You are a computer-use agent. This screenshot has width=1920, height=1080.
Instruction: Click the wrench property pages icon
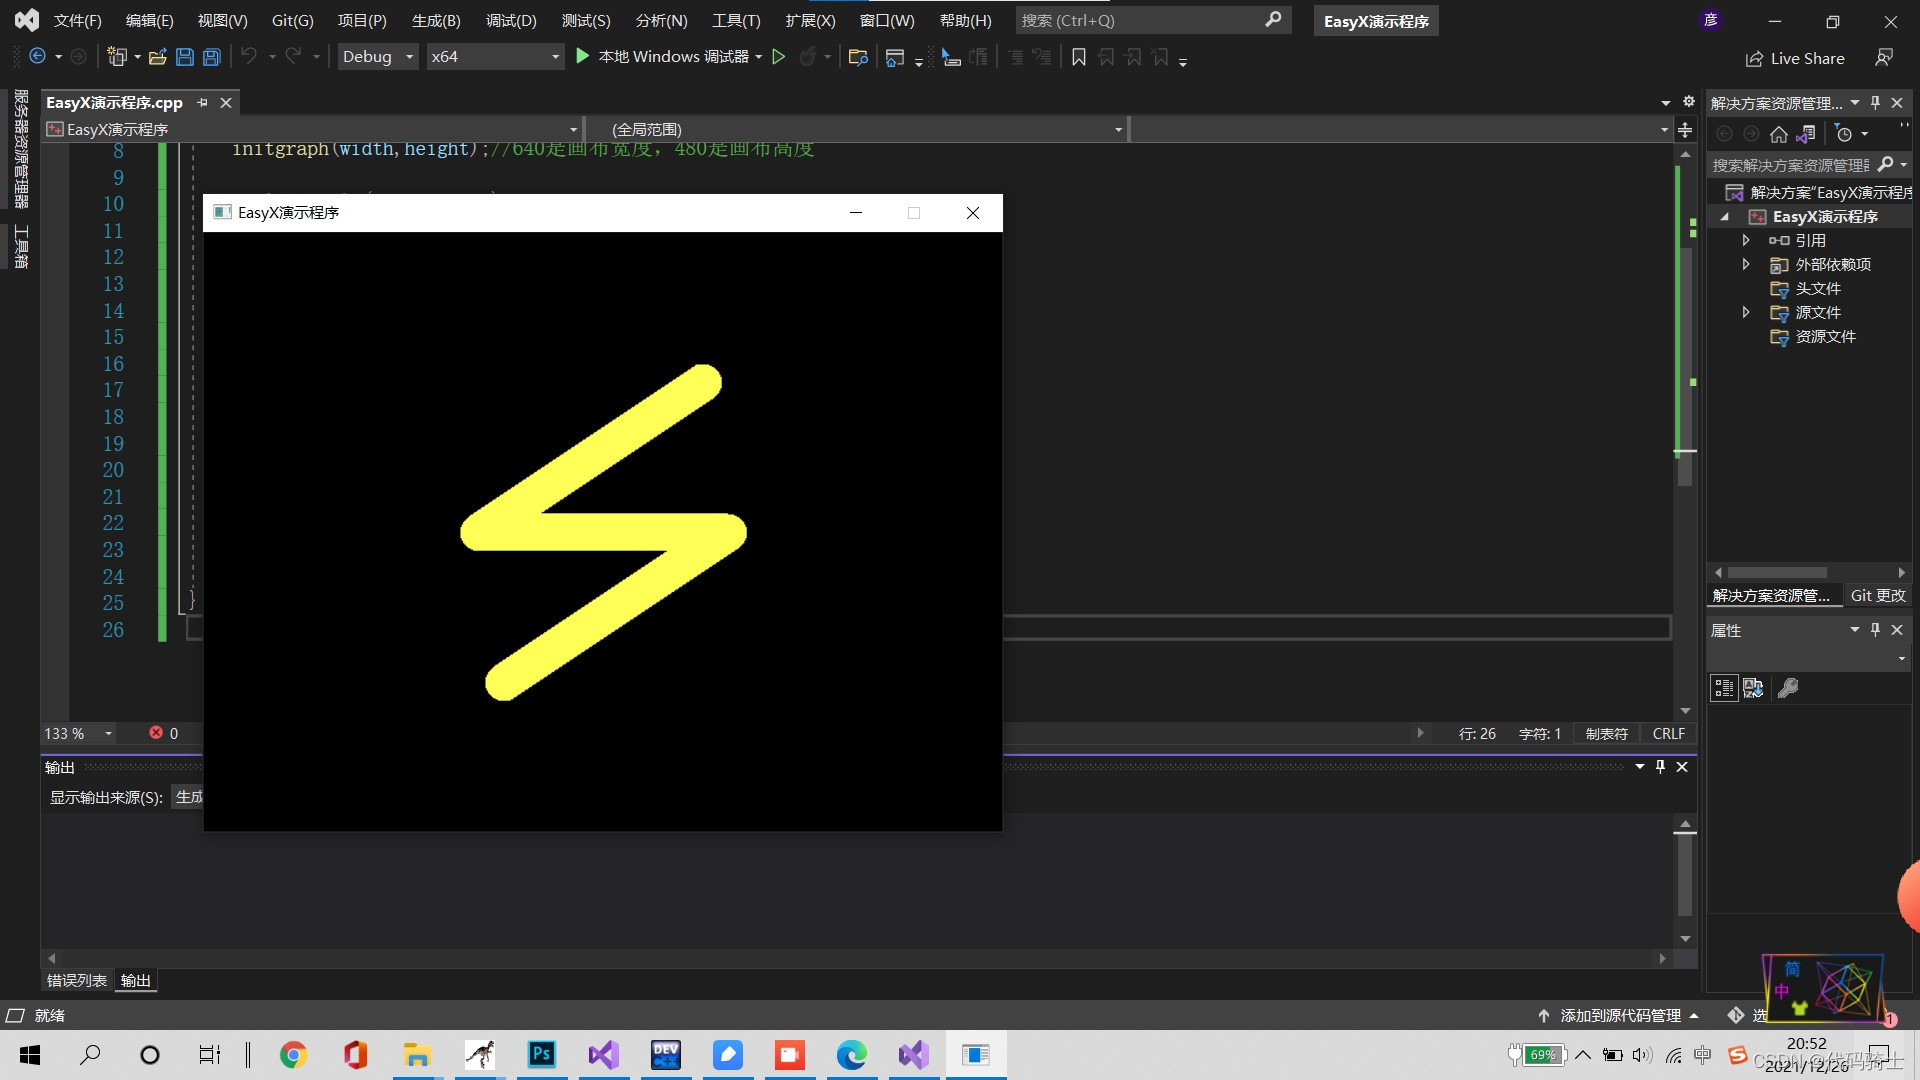1788,688
